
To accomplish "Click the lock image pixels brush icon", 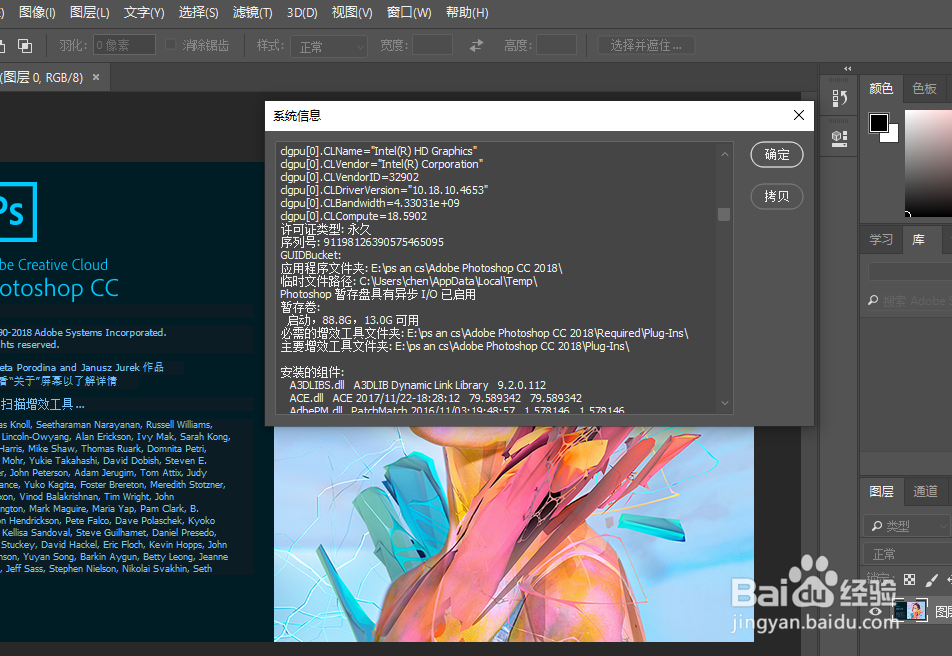I will pyautogui.click(x=931, y=579).
